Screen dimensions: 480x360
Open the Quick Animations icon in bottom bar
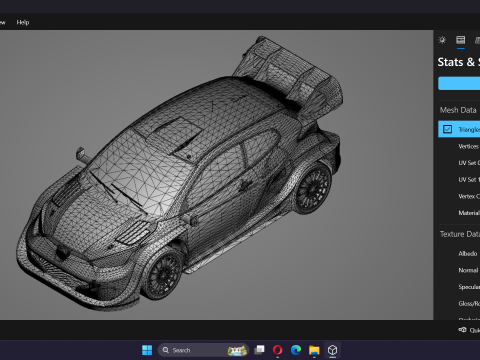coord(462,330)
